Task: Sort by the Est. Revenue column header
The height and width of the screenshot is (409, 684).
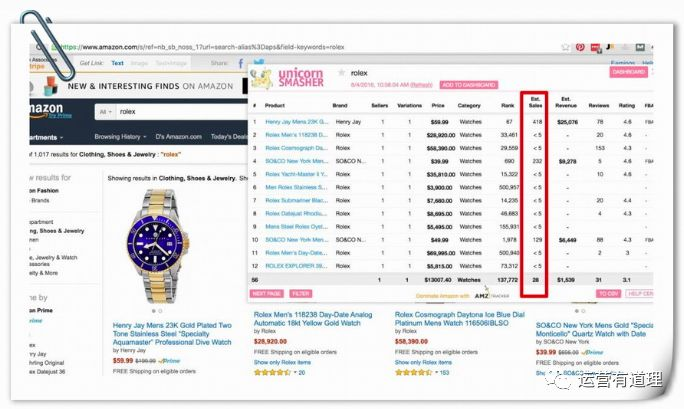Action: point(566,102)
